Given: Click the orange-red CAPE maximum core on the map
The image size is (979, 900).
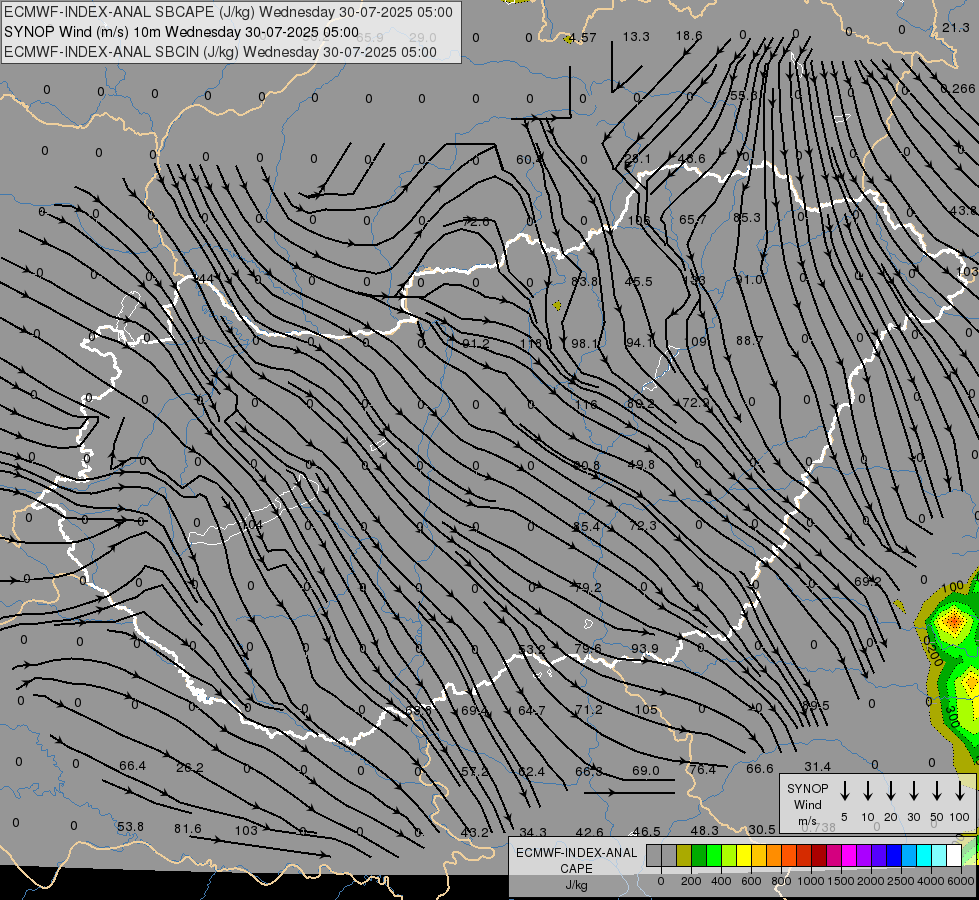Looking at the screenshot, I should click(953, 621).
